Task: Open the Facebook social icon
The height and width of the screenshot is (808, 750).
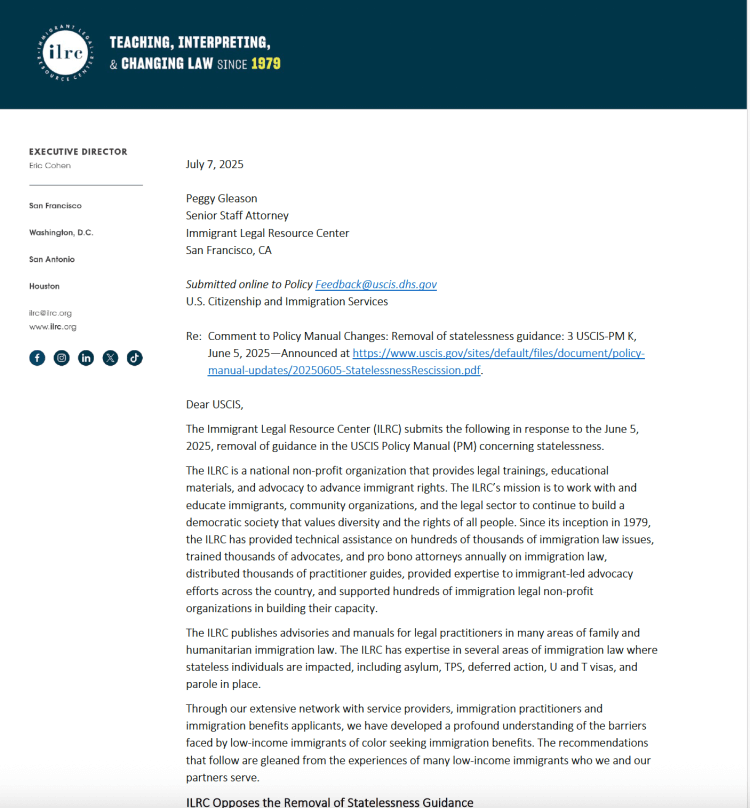Action: (x=37, y=357)
